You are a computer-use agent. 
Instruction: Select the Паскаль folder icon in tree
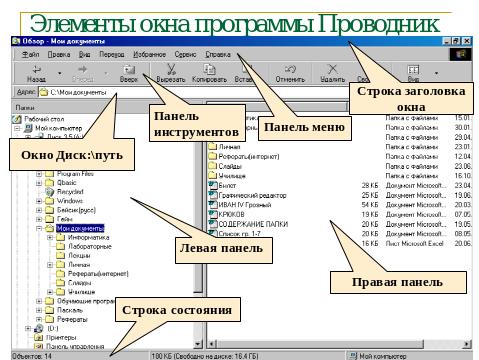[50, 310]
